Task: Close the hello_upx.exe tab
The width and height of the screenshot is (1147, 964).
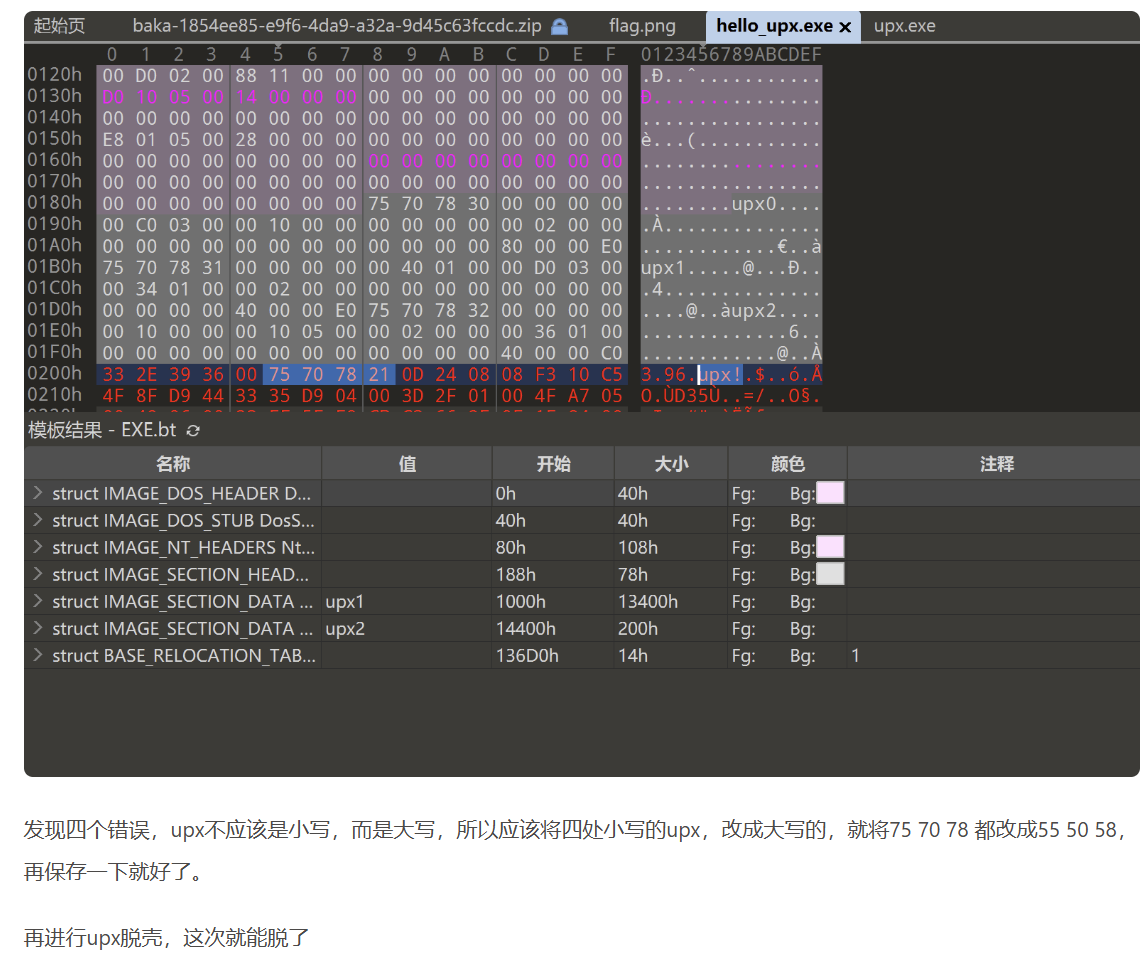Action: click(845, 27)
